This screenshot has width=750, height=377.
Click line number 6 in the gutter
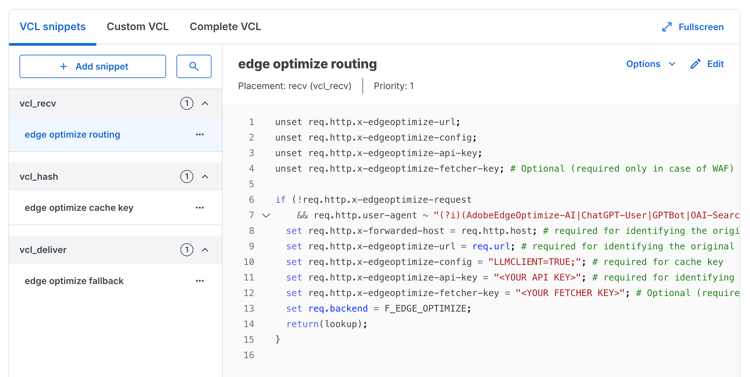252,200
